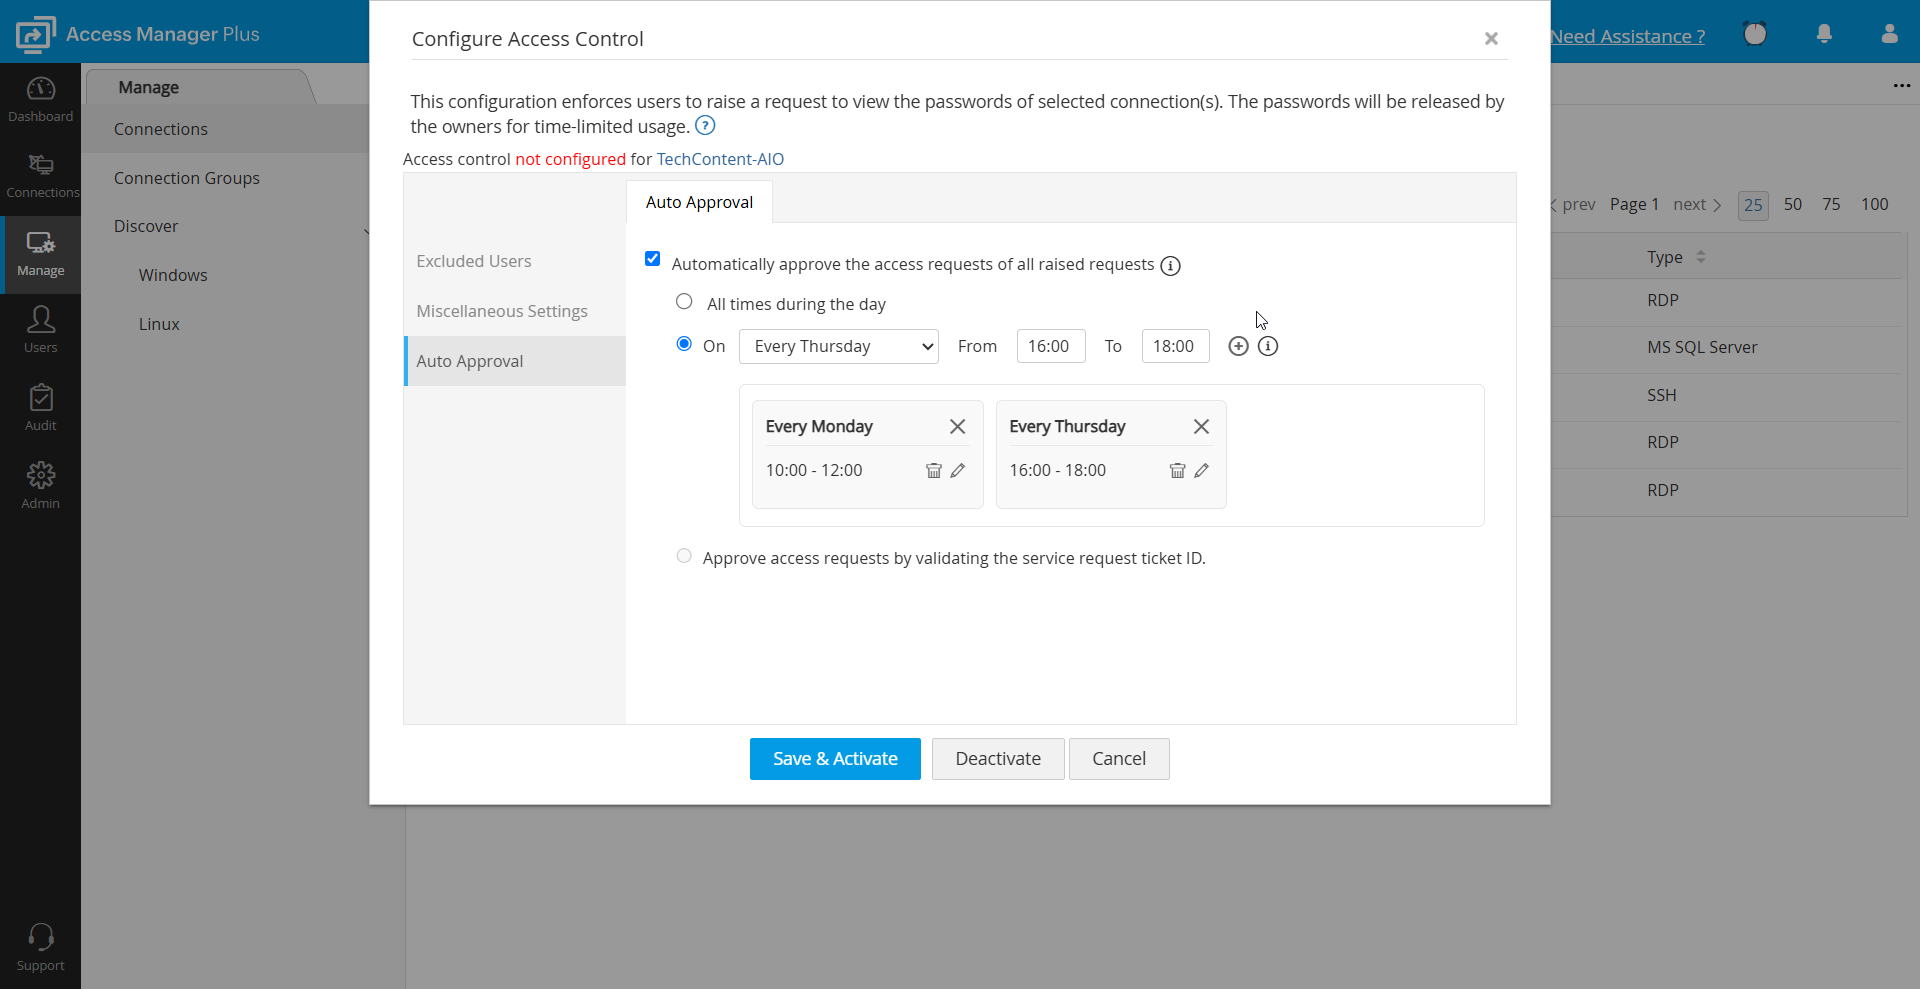This screenshot has height=989, width=1920.
Task: Open Miscellaneous Settings section
Action: [502, 311]
